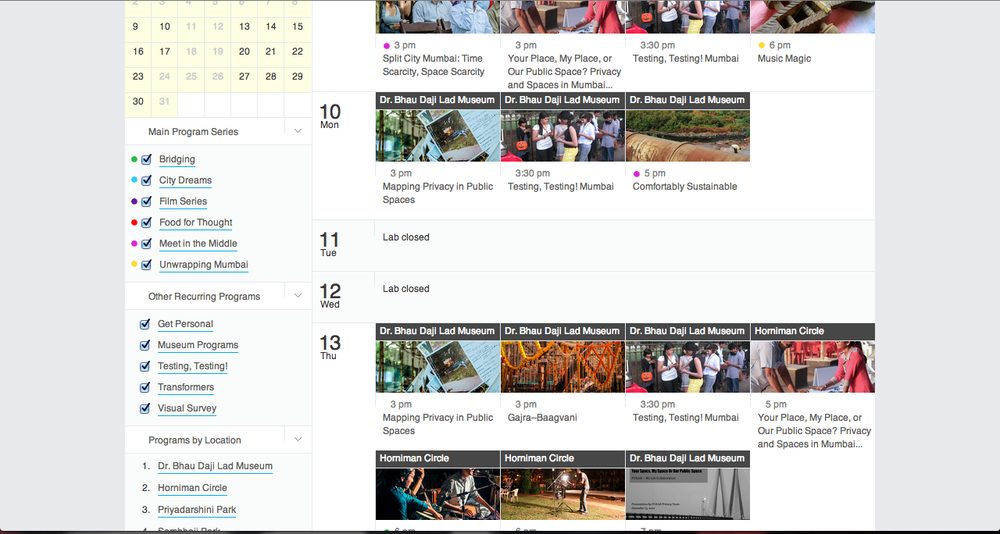
Task: Select day 15 in the mini calendar
Action: pyautogui.click(x=297, y=27)
